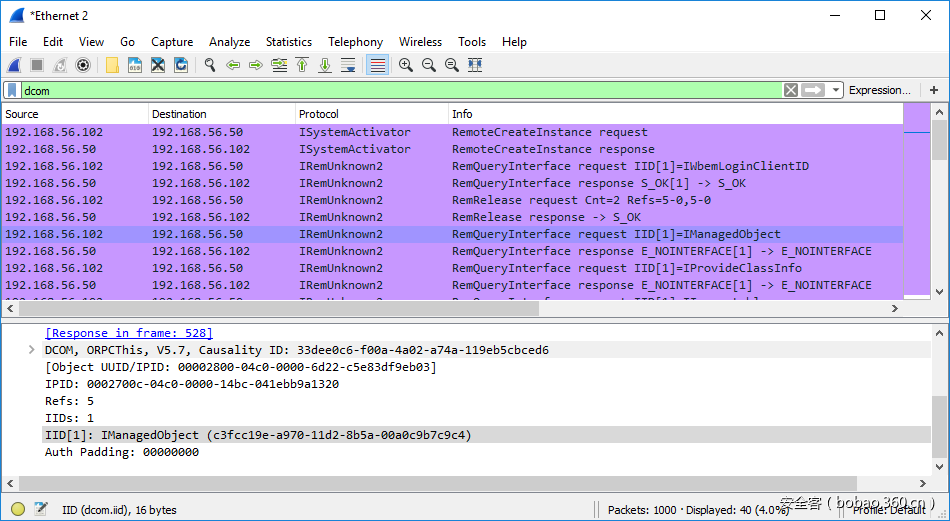The width and height of the screenshot is (950, 521).
Task: Click the open capture file folder icon
Action: [x=112, y=65]
